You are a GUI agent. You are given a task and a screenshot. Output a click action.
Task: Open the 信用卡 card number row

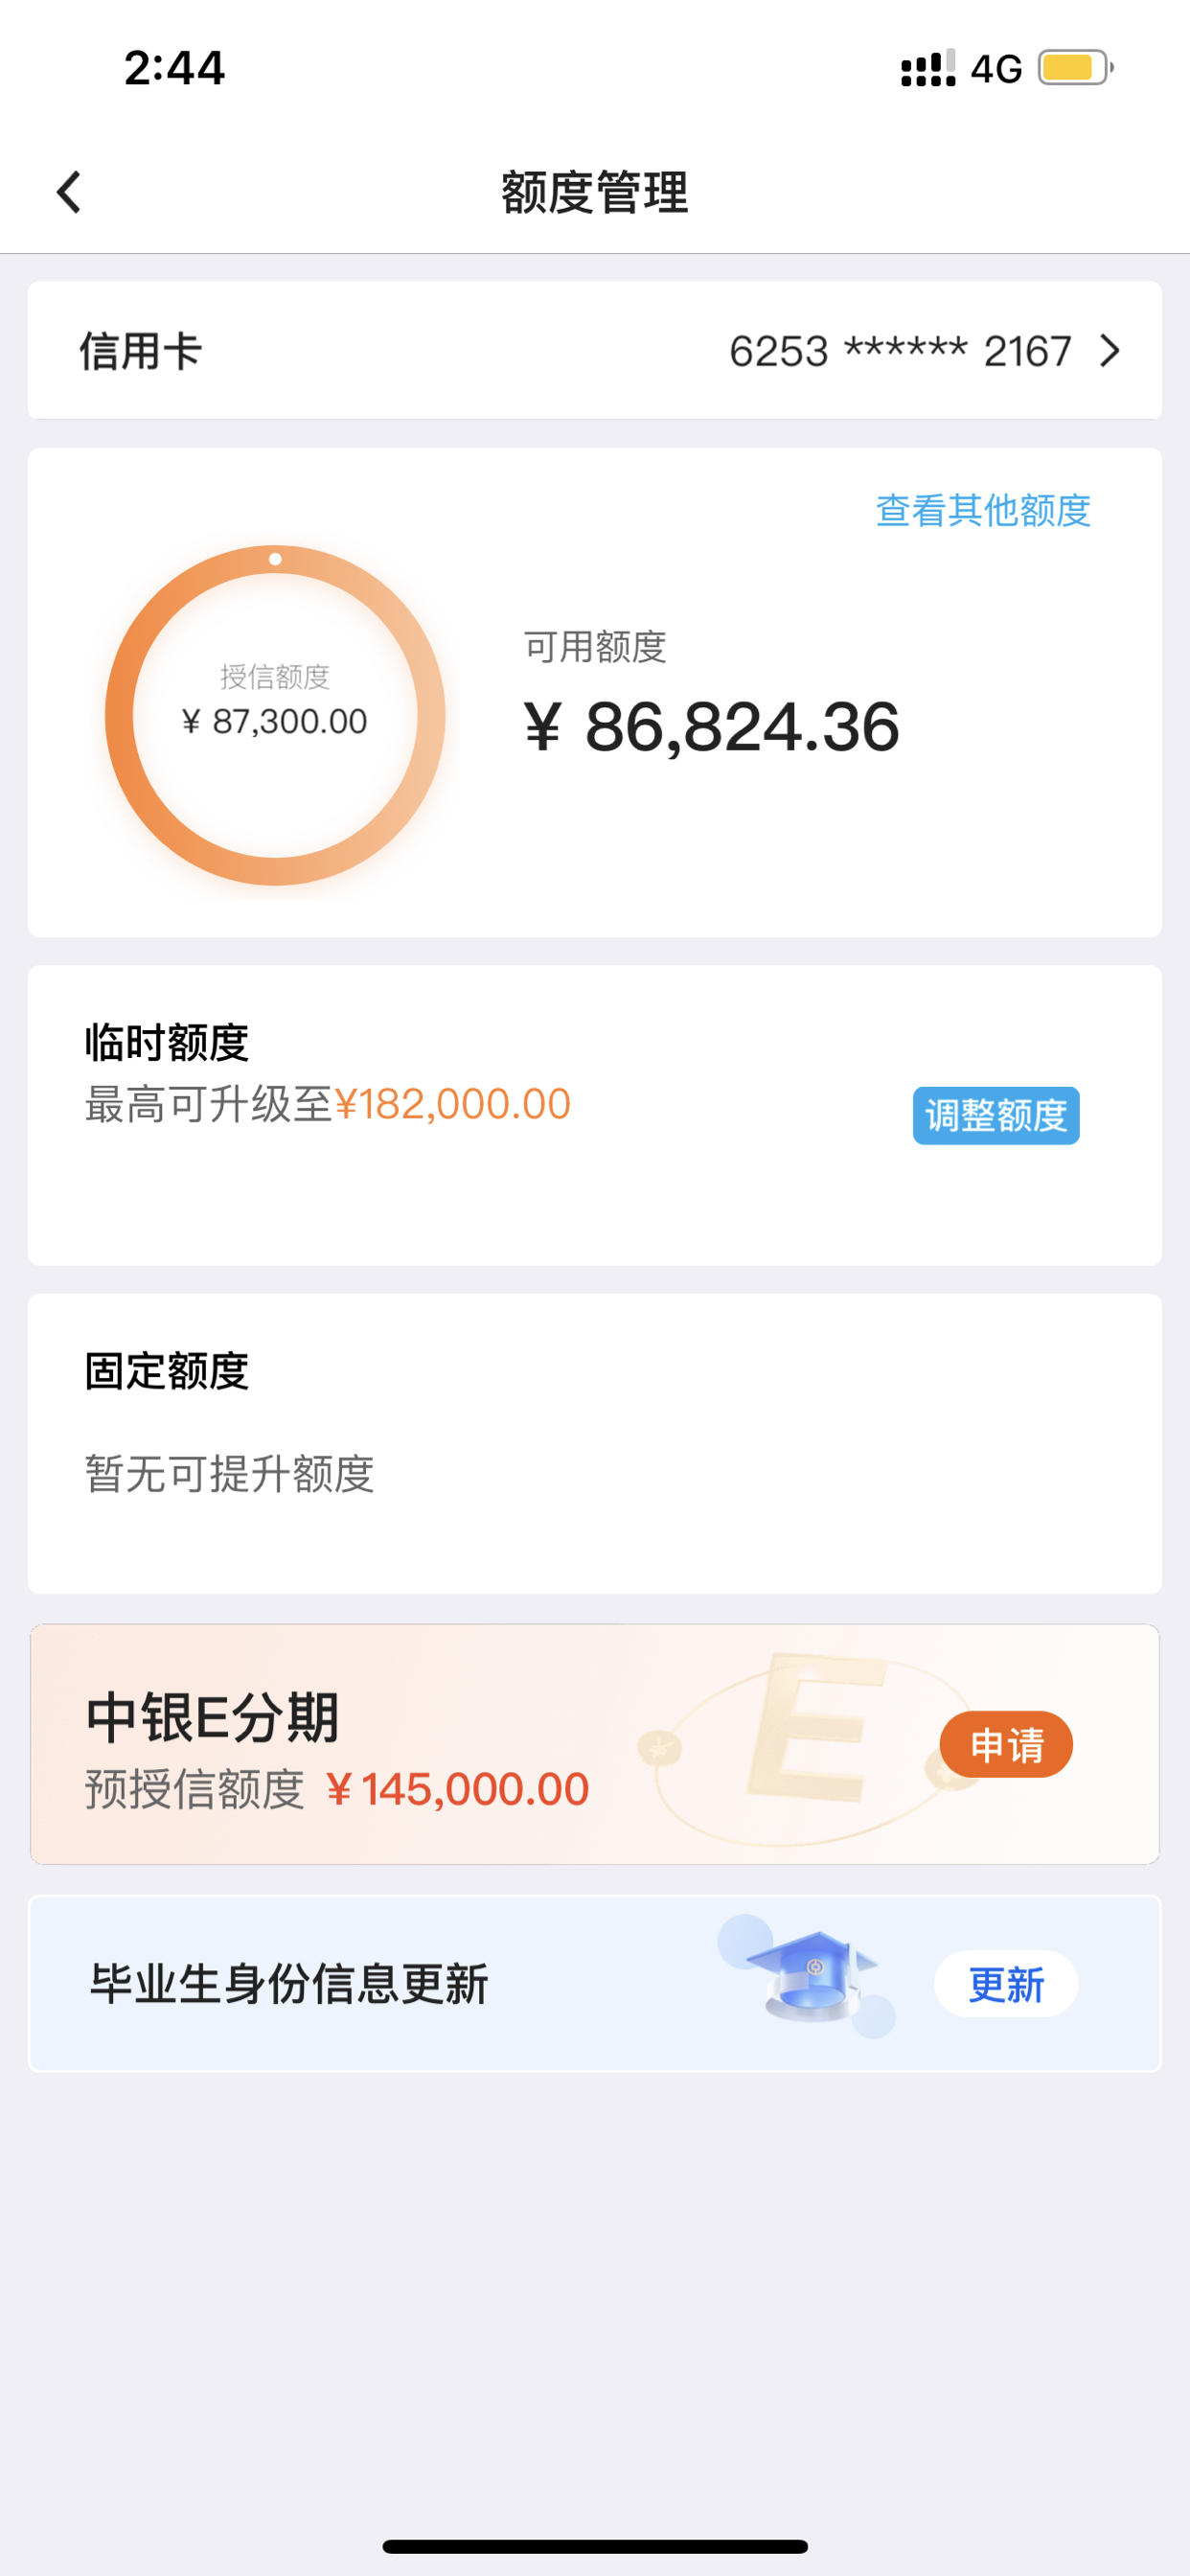595,351
